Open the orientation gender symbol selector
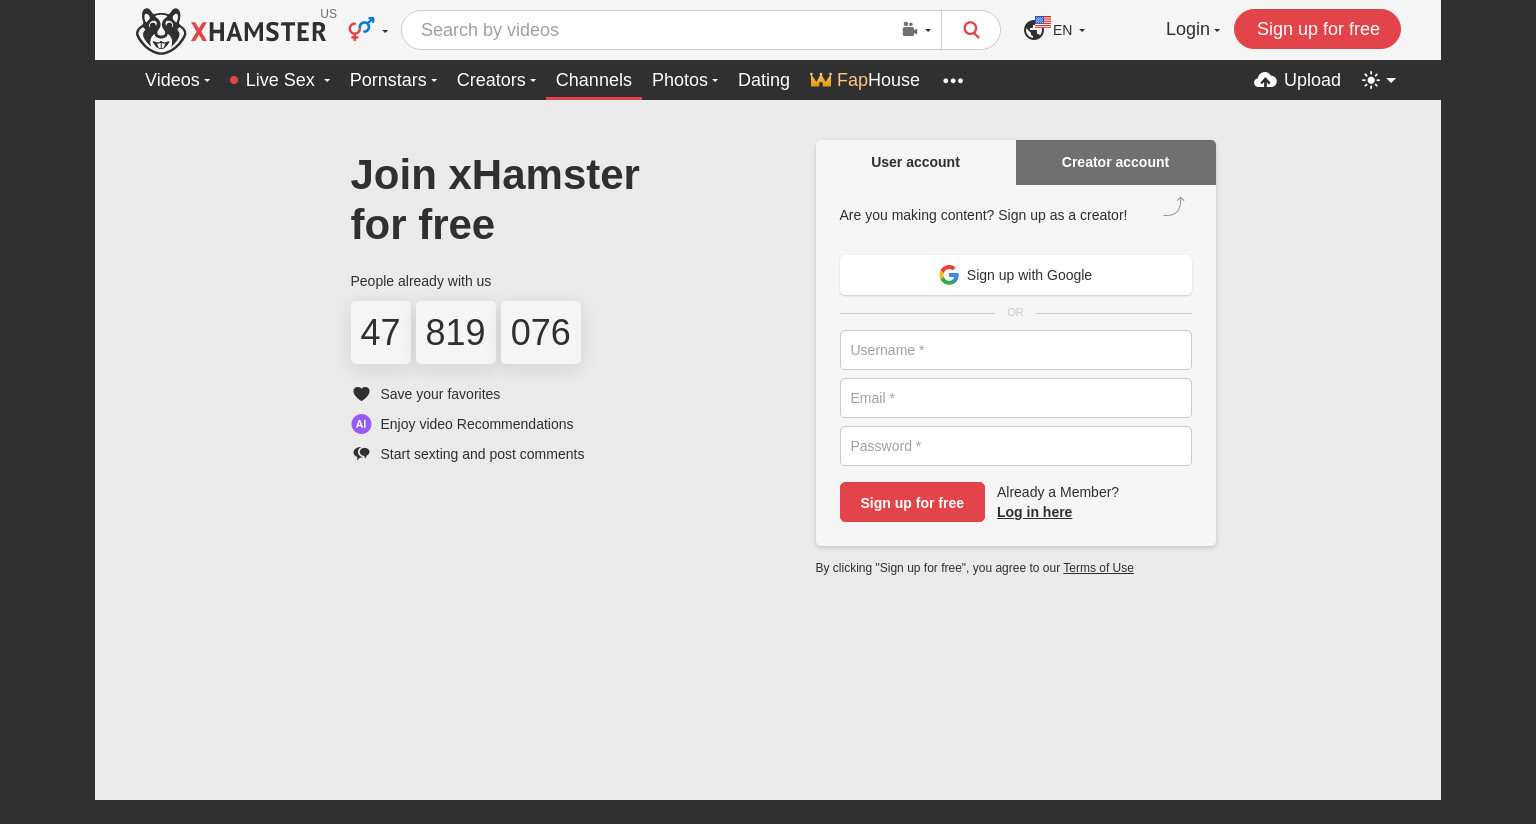 point(368,30)
